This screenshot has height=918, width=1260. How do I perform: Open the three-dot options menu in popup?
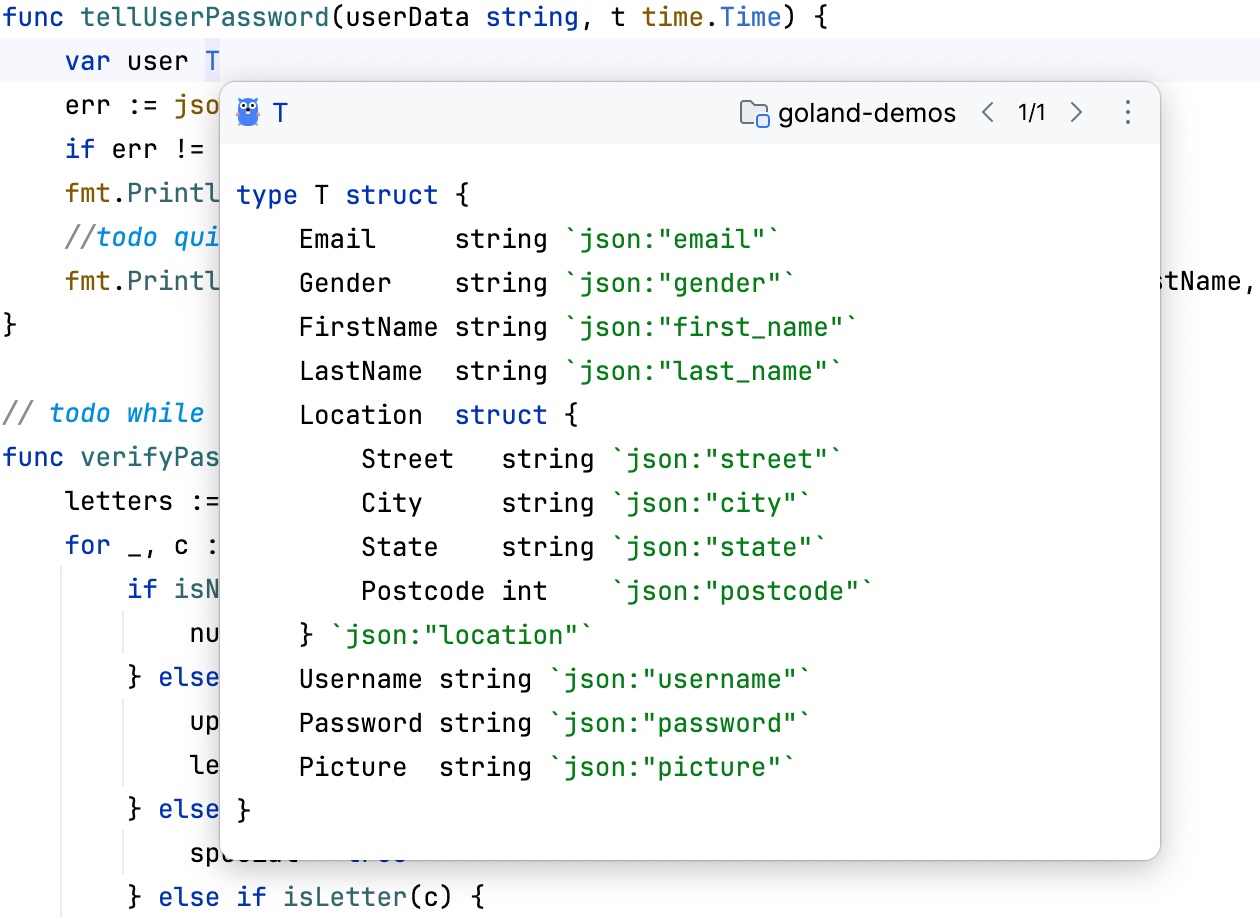[x=1127, y=113]
